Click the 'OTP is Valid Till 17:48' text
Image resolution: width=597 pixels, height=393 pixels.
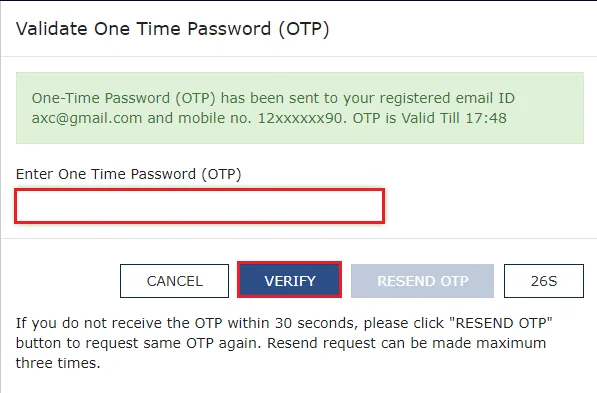click(x=429, y=118)
